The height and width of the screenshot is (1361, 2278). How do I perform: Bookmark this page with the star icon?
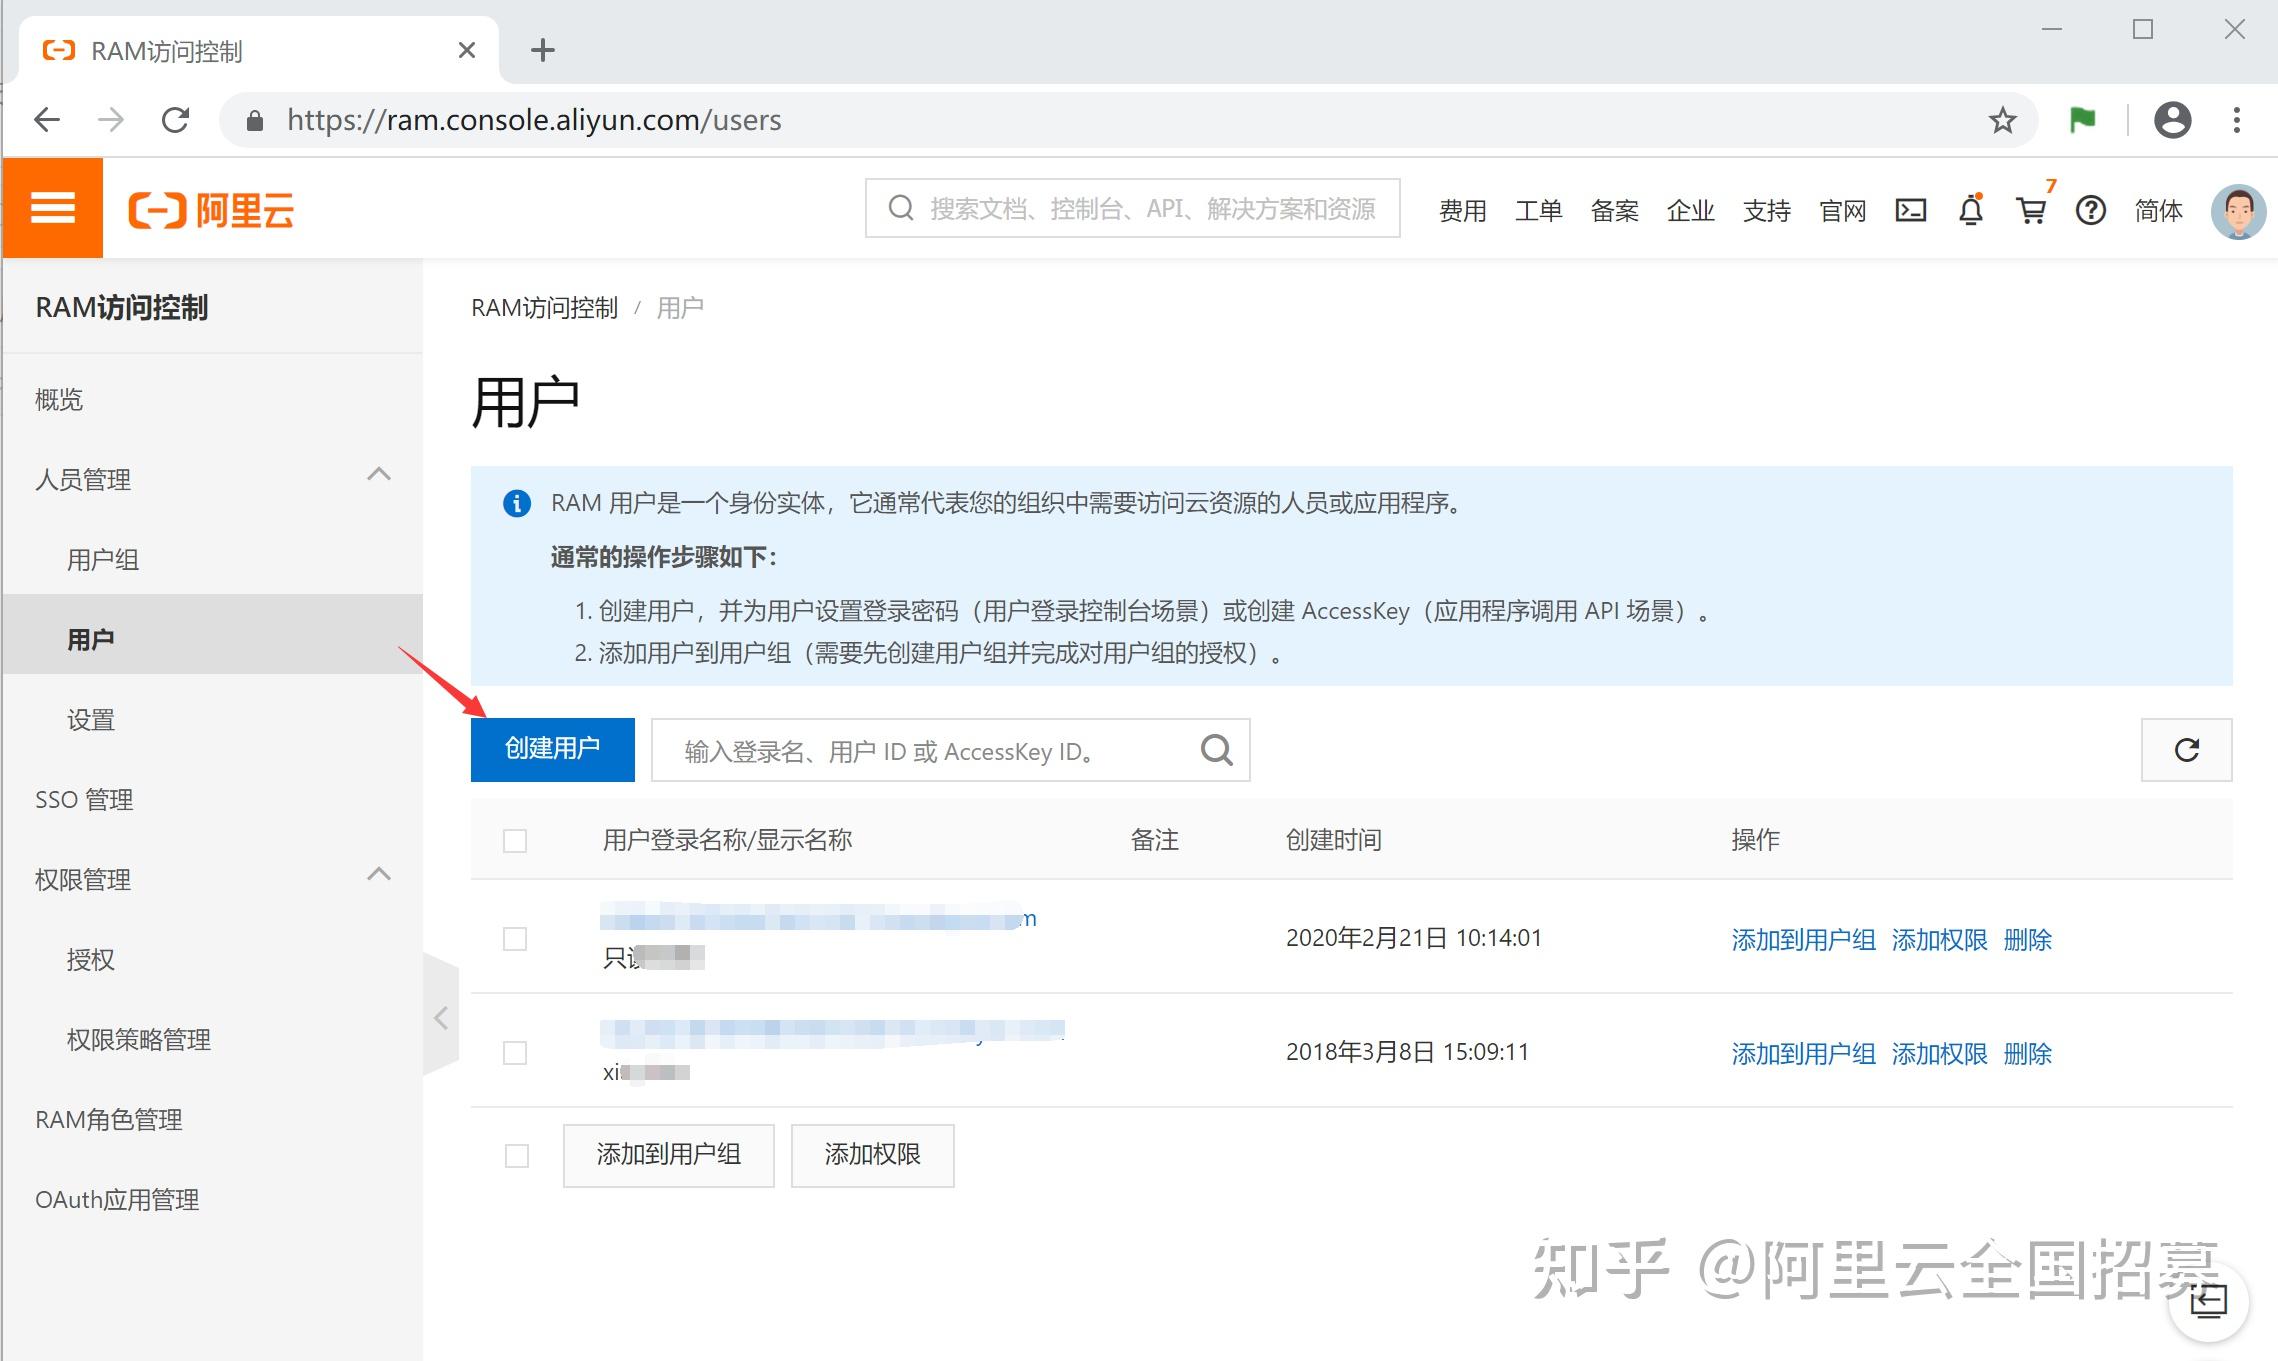pyautogui.click(x=2003, y=121)
